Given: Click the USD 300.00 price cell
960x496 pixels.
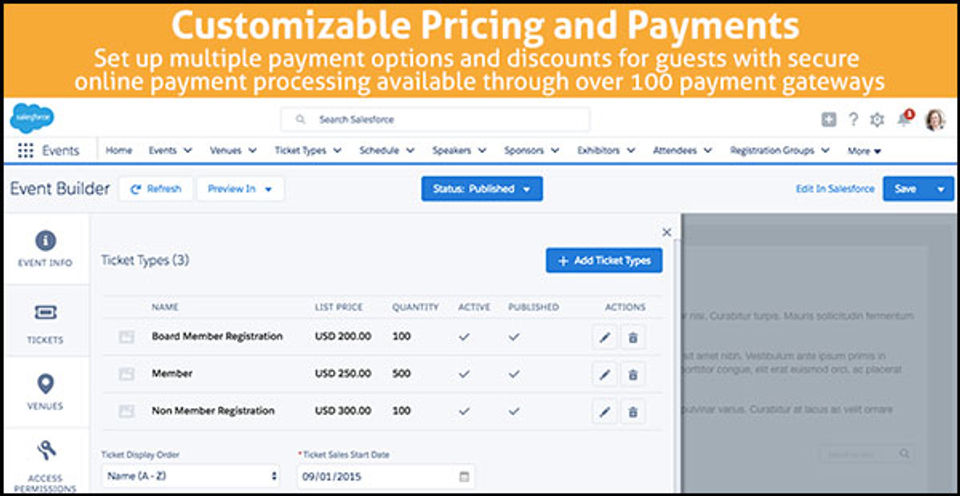Looking at the screenshot, I should click(x=343, y=411).
